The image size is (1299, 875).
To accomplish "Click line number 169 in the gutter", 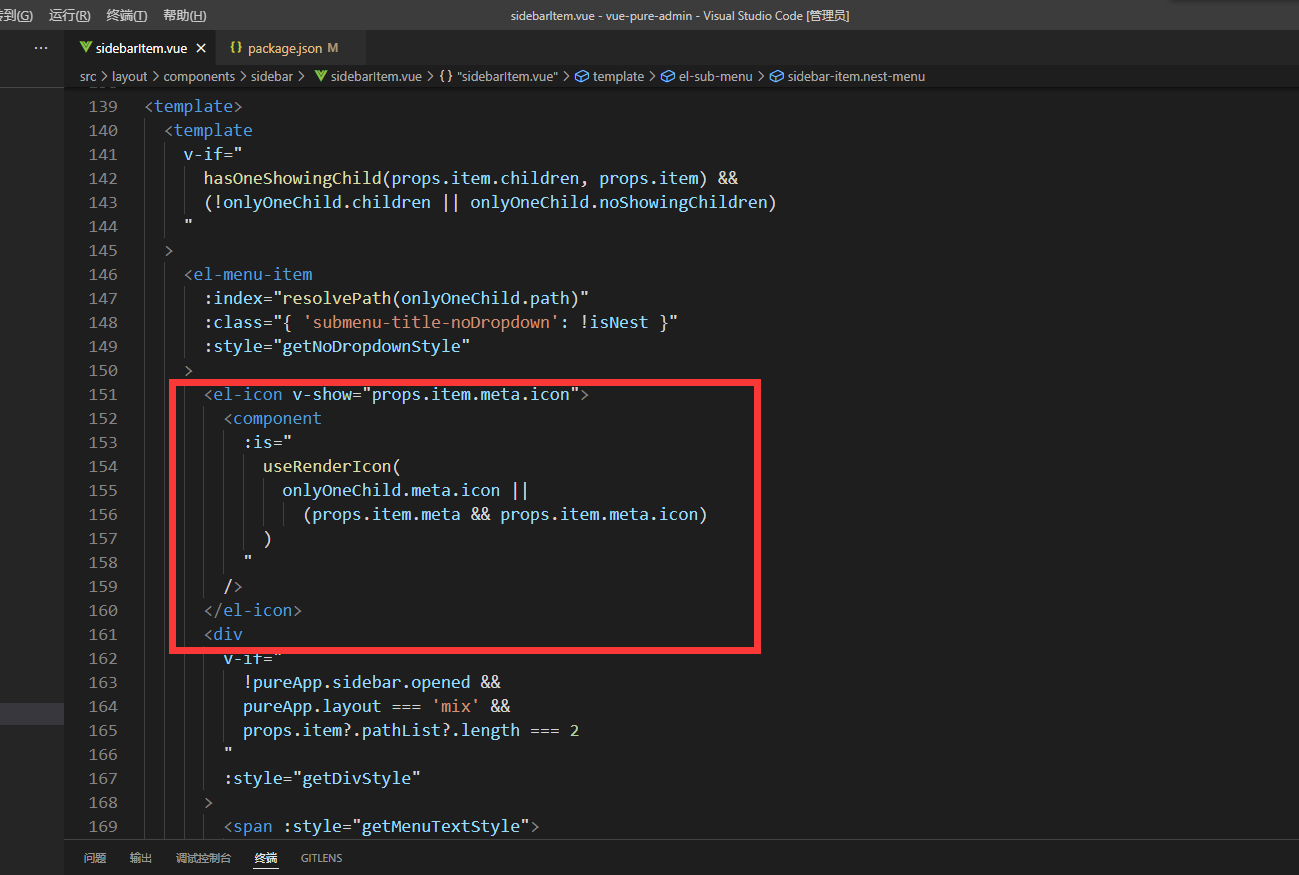I will click(103, 826).
